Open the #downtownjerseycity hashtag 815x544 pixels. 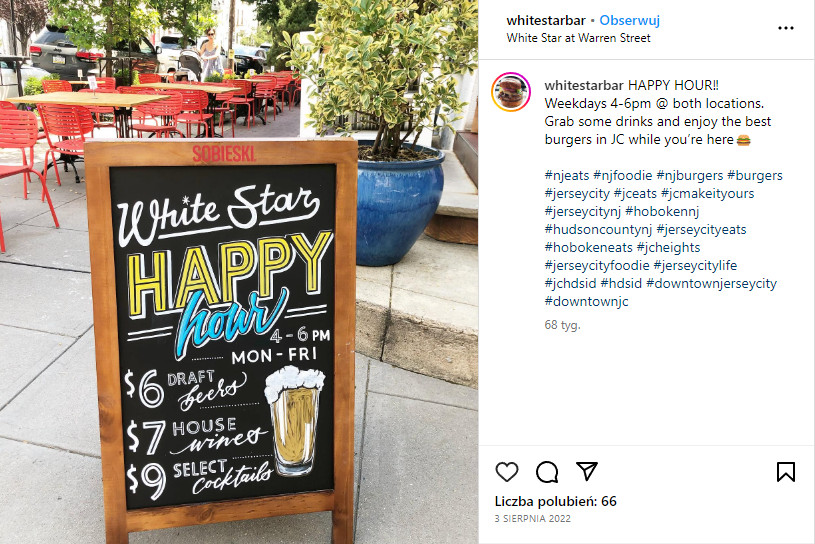711,284
